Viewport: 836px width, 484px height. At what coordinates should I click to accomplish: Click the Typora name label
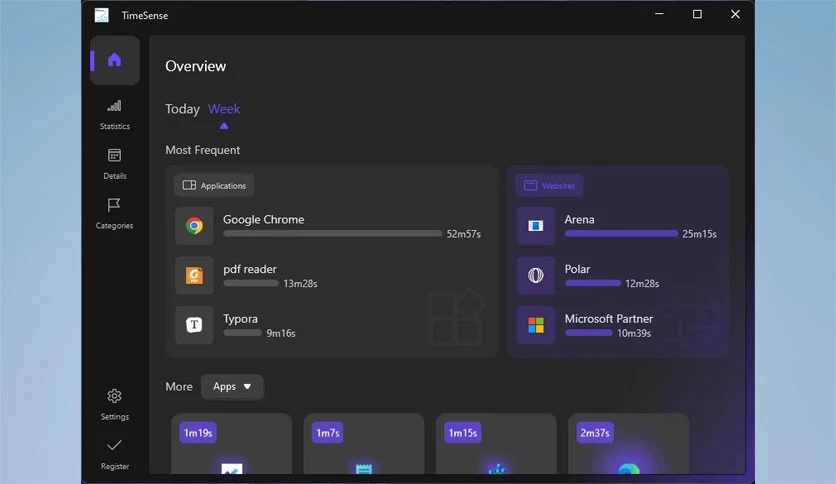coord(240,319)
